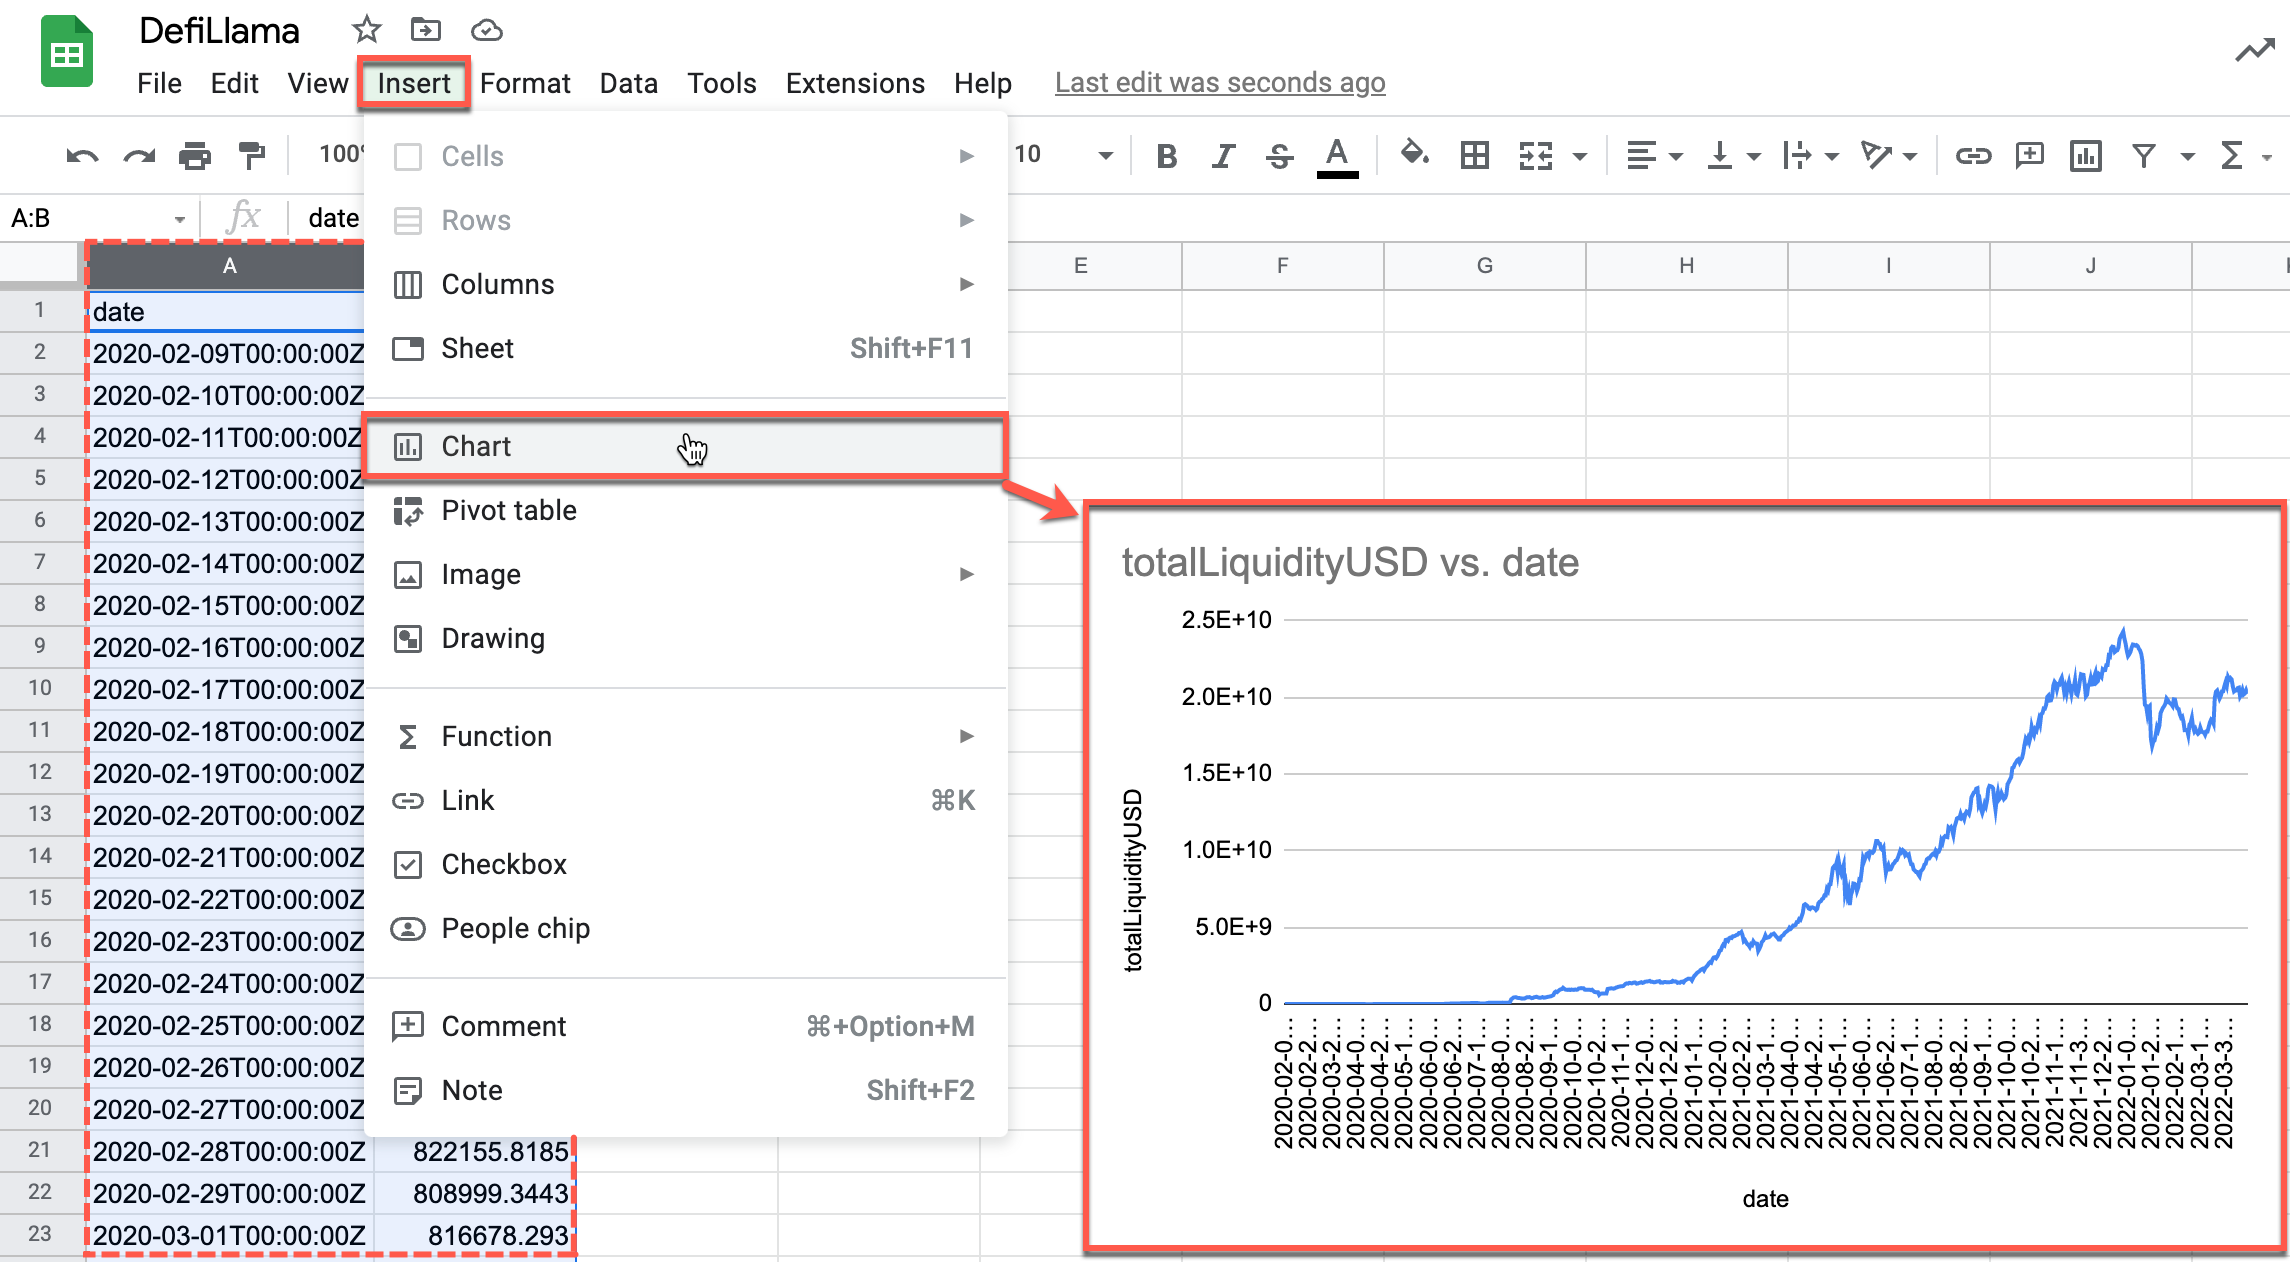Star the DefiLlama document
Screen dimensions: 2290x1262
tap(366, 30)
